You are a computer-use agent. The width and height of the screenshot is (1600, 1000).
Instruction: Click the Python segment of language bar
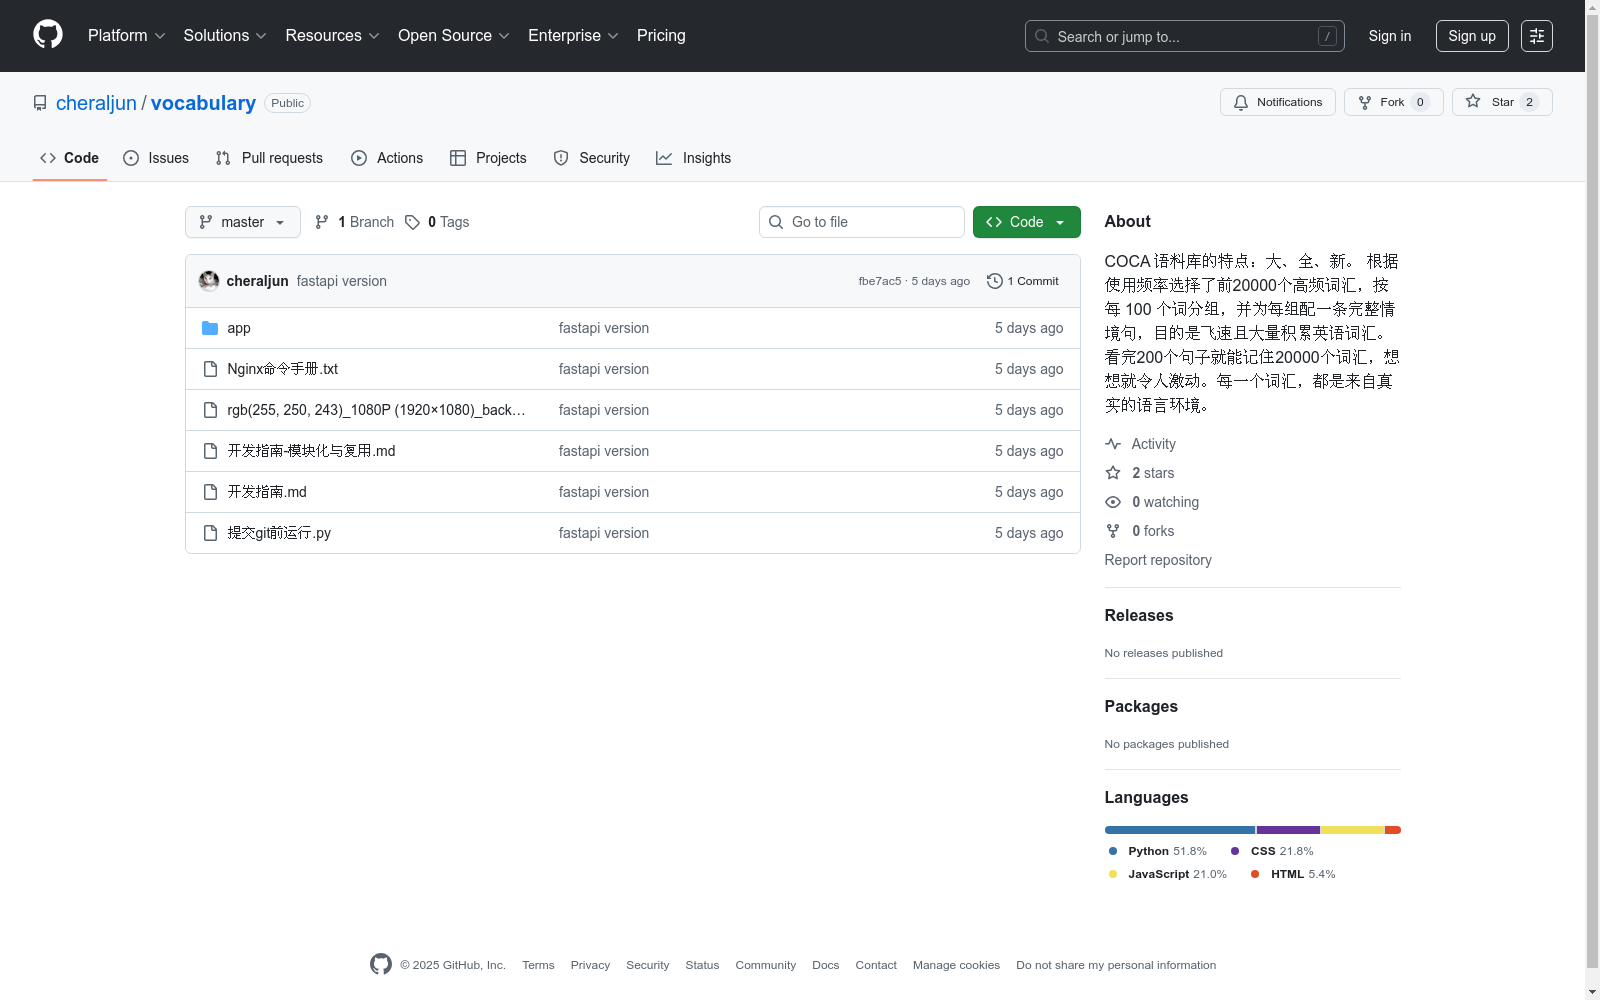click(1180, 830)
